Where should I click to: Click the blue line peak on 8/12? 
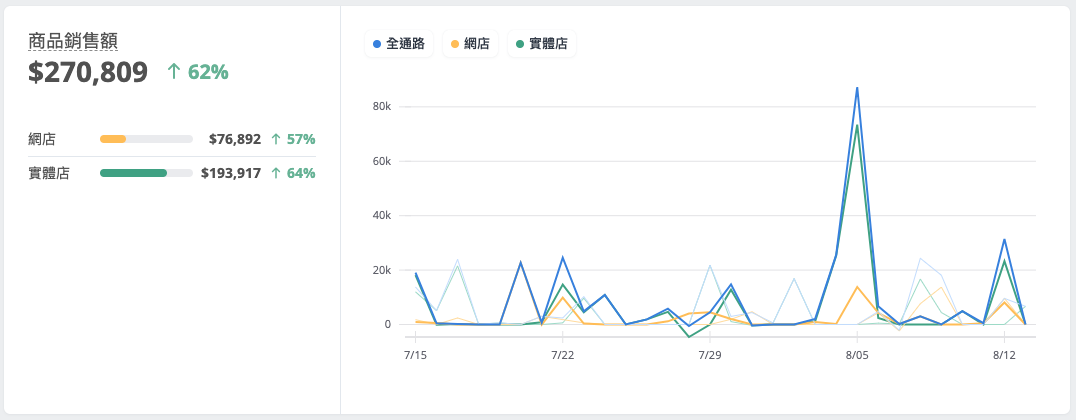[1005, 240]
